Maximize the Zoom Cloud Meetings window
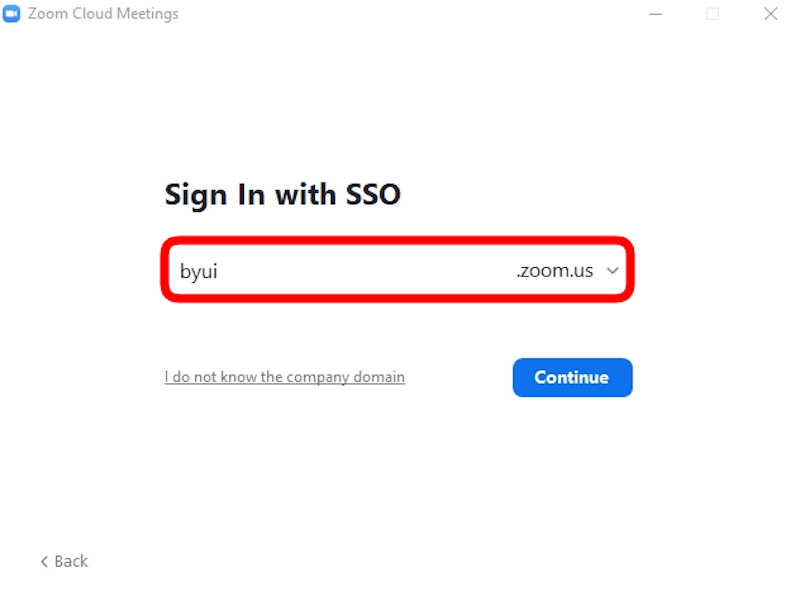800x601 pixels. 713,14
